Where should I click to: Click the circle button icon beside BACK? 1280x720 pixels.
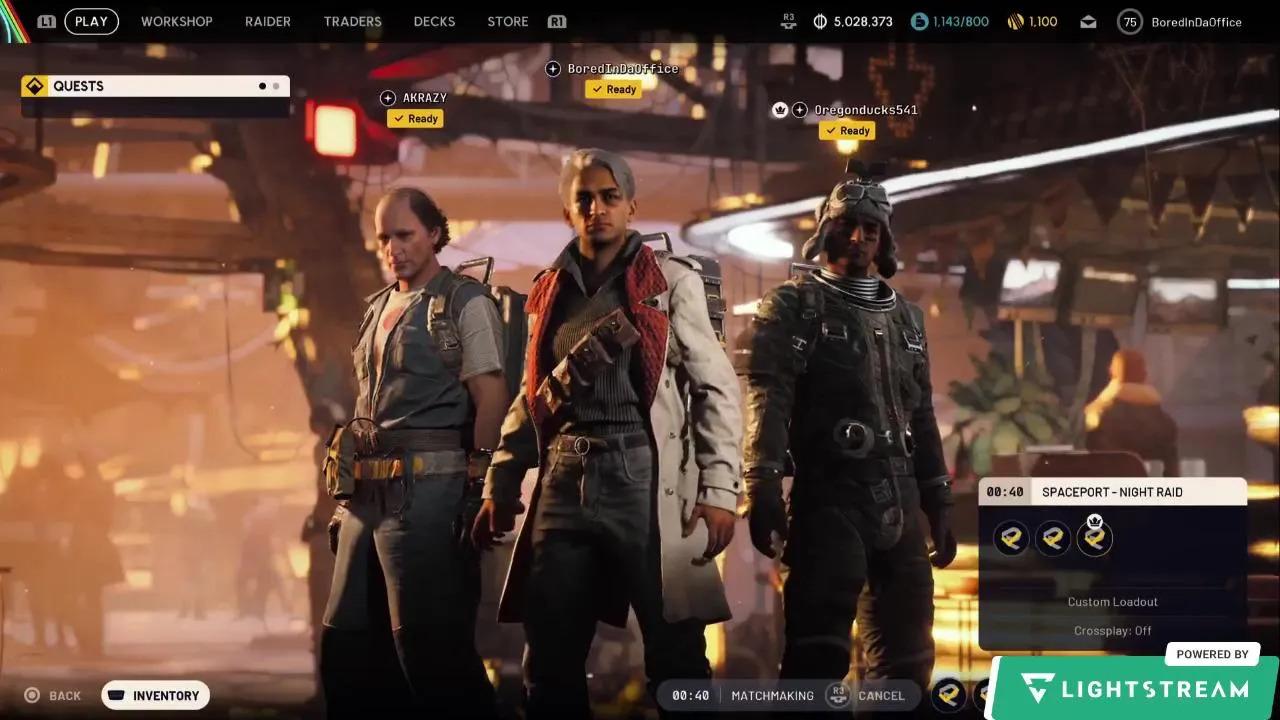[x=32, y=695]
